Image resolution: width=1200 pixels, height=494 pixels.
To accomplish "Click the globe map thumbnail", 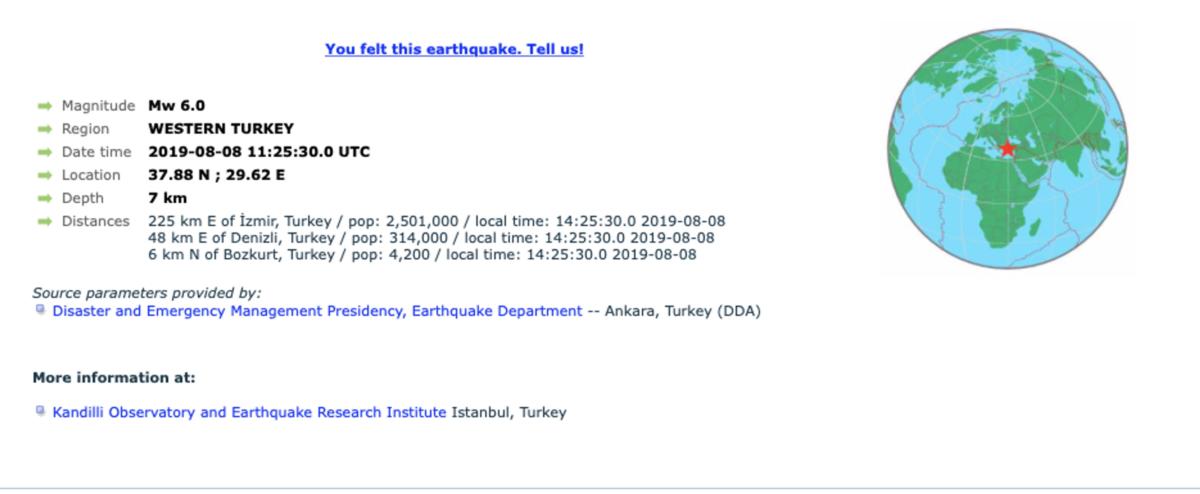I will click(1008, 149).
